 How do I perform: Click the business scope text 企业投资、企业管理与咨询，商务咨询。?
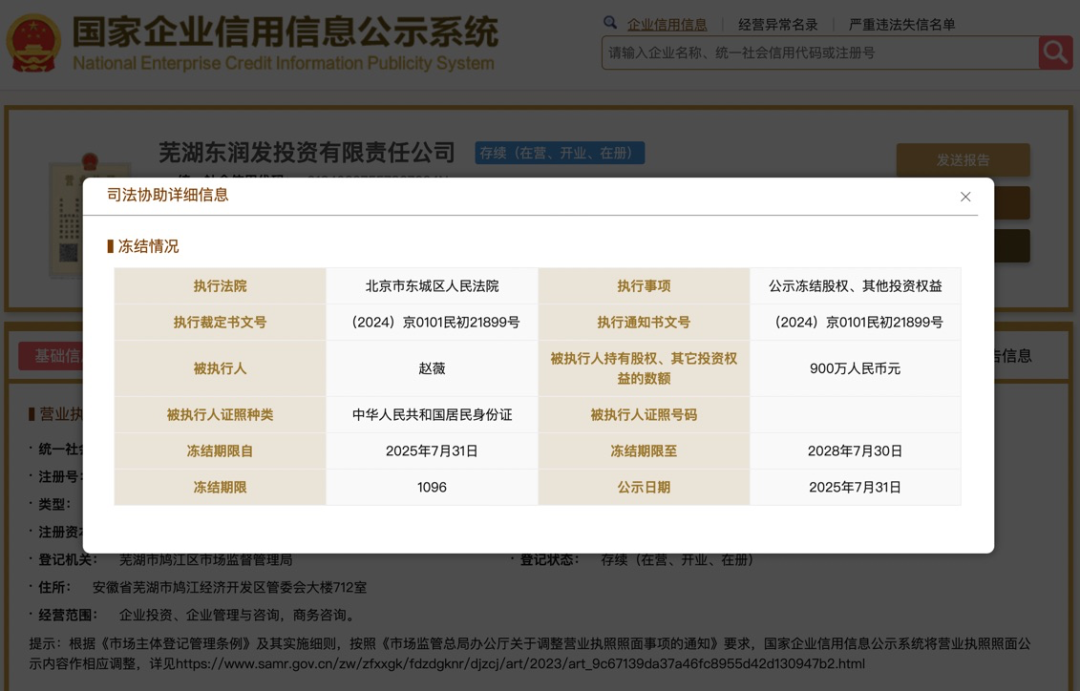[238, 615]
